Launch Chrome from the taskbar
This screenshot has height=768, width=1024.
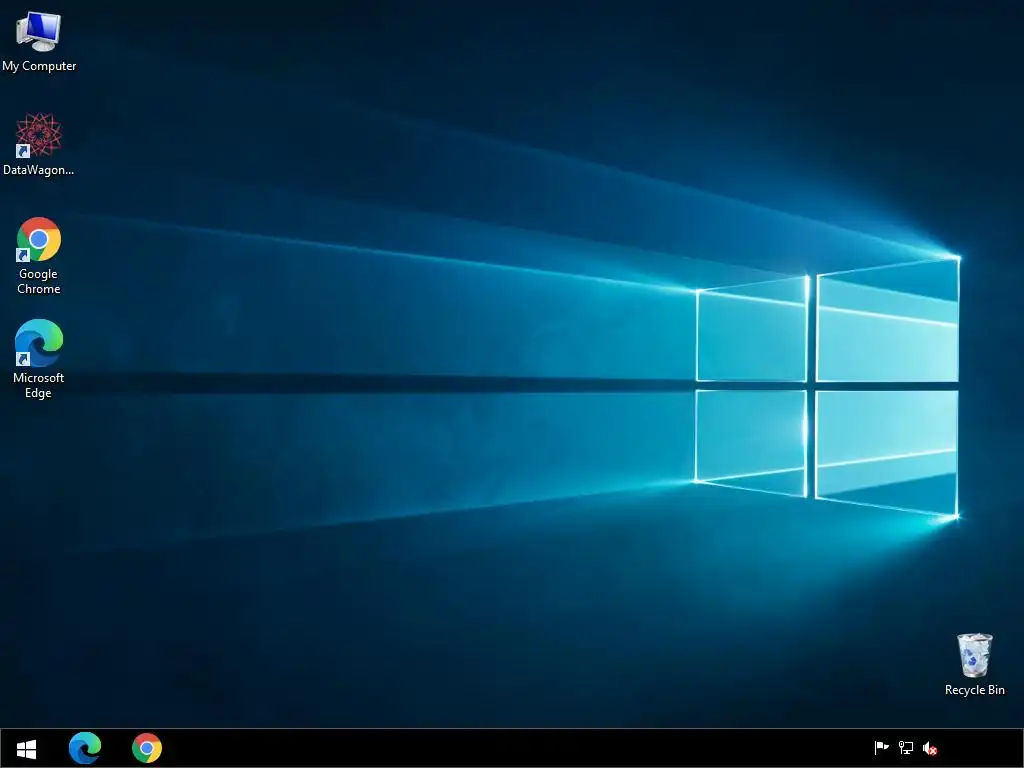click(147, 748)
